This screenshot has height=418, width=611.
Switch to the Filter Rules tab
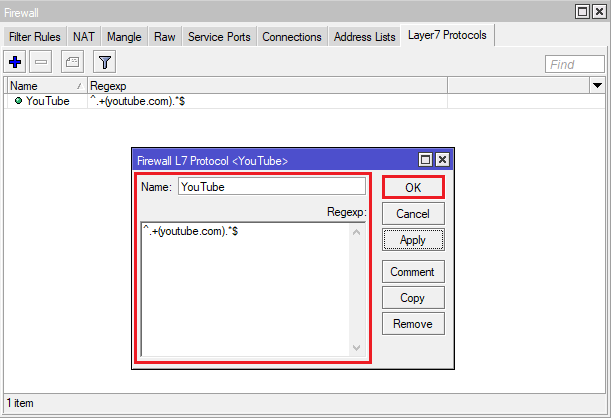(35, 37)
